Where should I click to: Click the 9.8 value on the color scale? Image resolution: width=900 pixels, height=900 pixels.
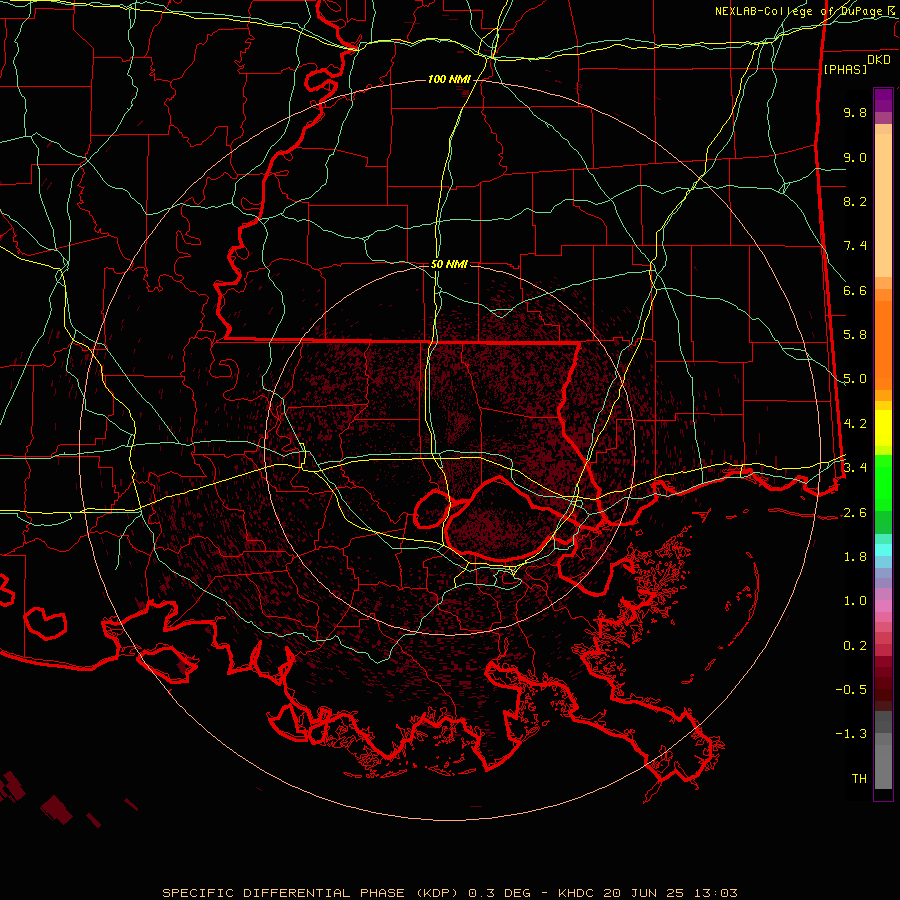click(855, 112)
